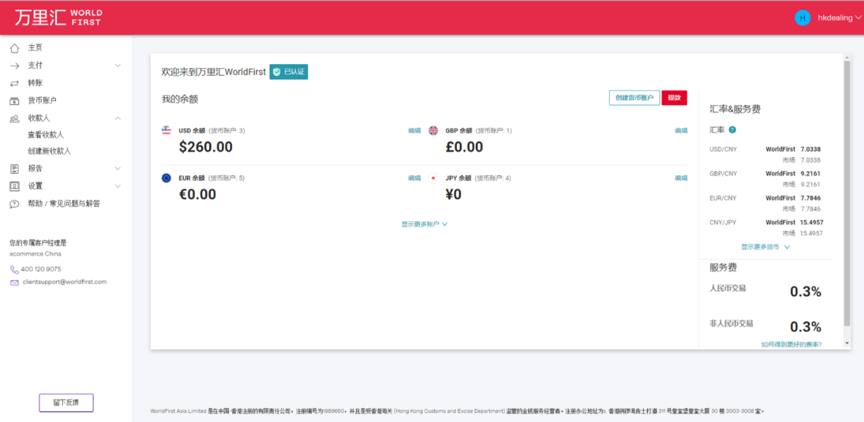The width and height of the screenshot is (864, 422).
Task: Select 创建新收款人 in the sidebar
Action: [49, 151]
